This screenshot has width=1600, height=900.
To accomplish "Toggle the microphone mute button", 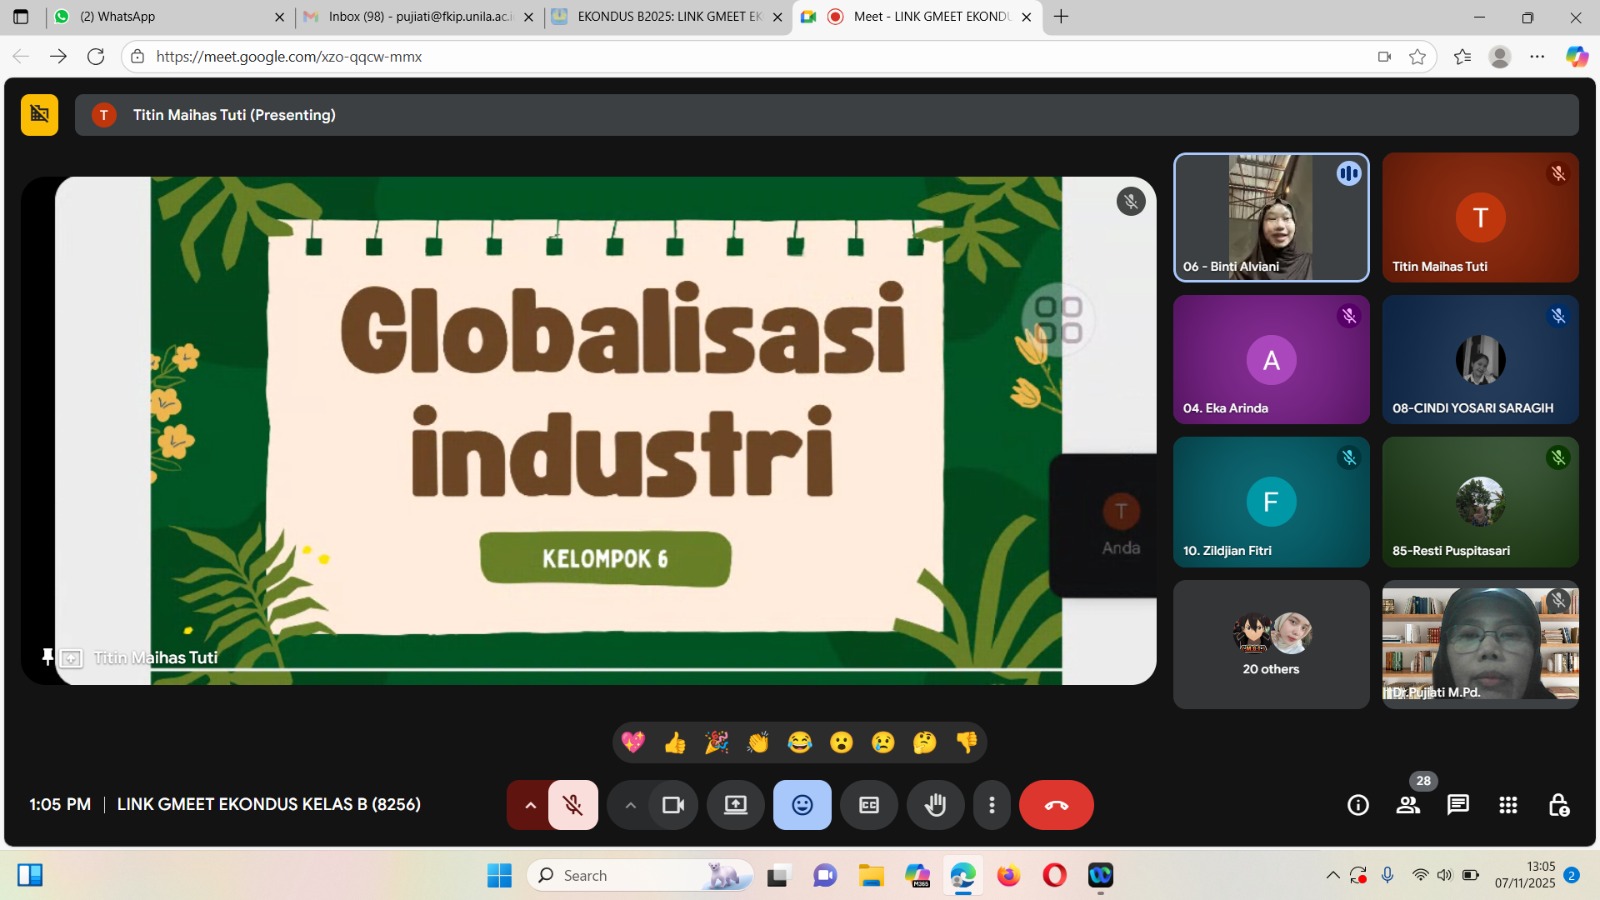I will pyautogui.click(x=573, y=805).
